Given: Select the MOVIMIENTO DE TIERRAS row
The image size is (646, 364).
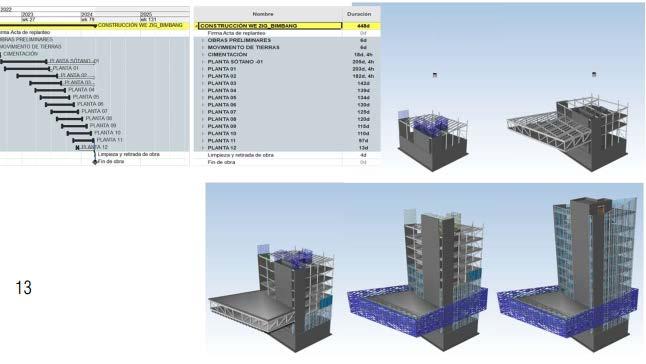Looking at the screenshot, I should pos(287,47).
